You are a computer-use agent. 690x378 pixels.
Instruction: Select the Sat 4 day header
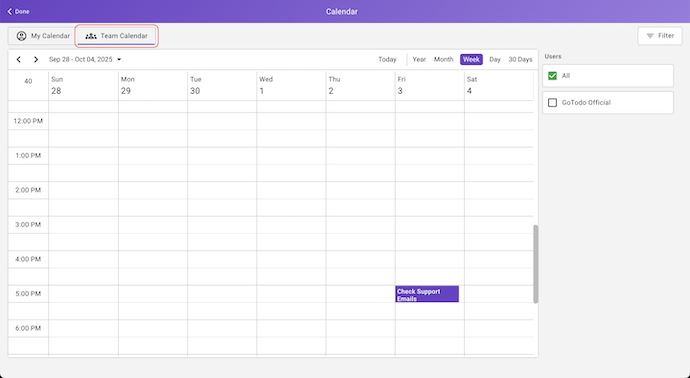point(499,85)
